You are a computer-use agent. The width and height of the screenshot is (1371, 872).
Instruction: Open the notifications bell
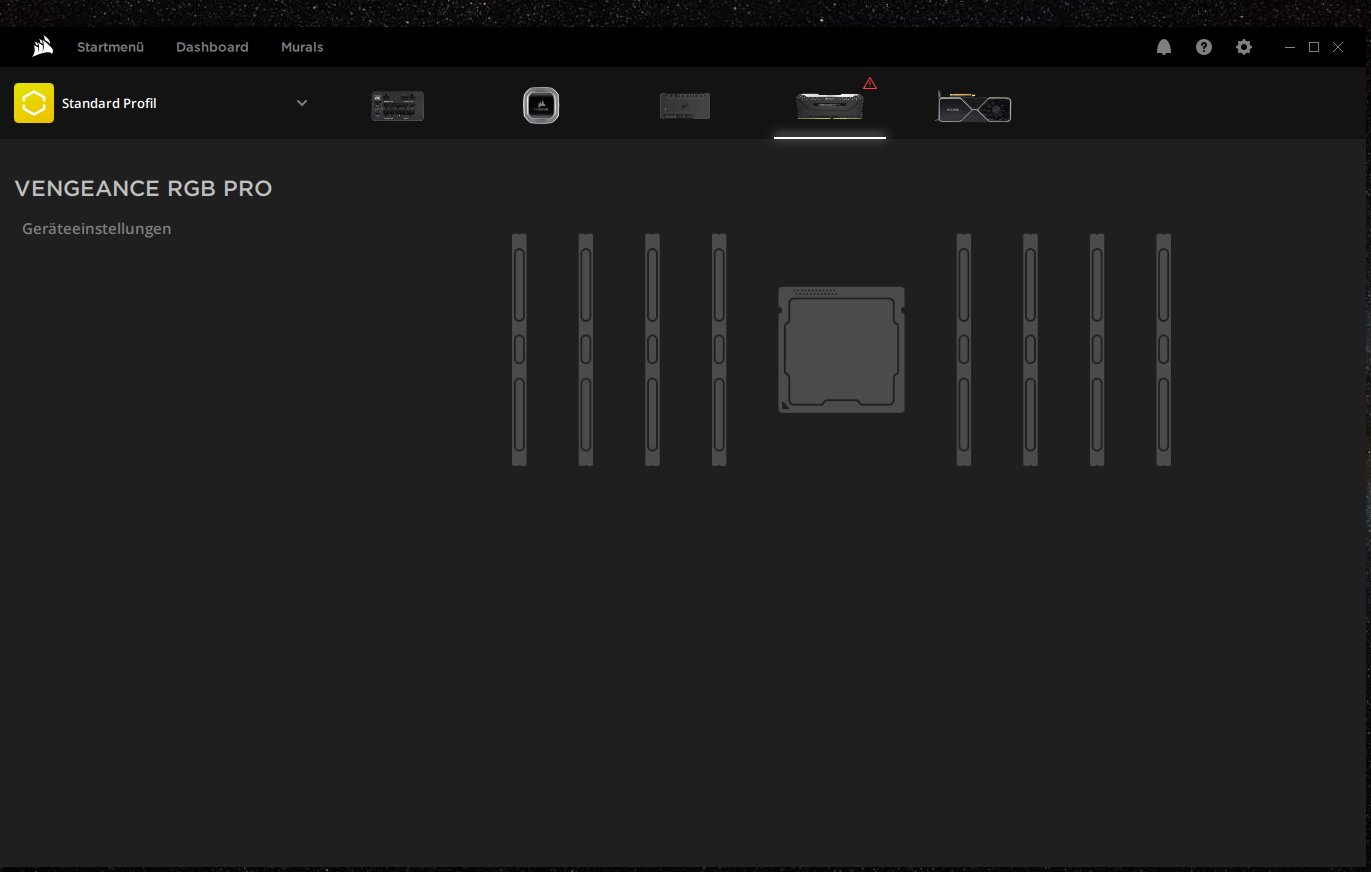[x=1164, y=47]
